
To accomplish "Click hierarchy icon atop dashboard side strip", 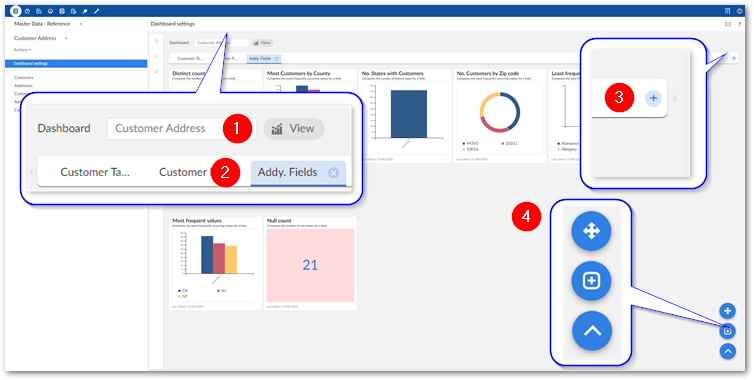I will point(156,41).
